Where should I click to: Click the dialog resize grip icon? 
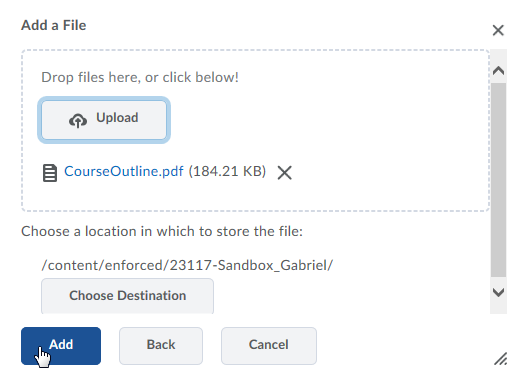(x=501, y=359)
